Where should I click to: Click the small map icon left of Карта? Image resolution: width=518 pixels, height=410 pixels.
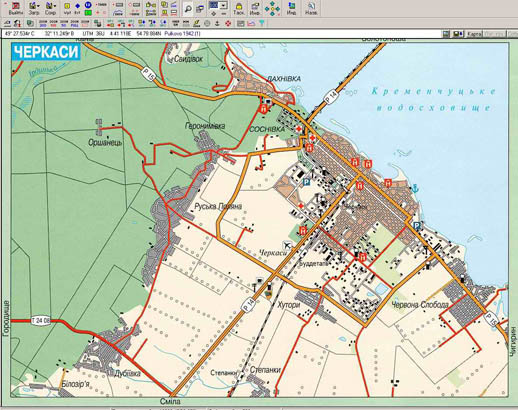pos(446,34)
